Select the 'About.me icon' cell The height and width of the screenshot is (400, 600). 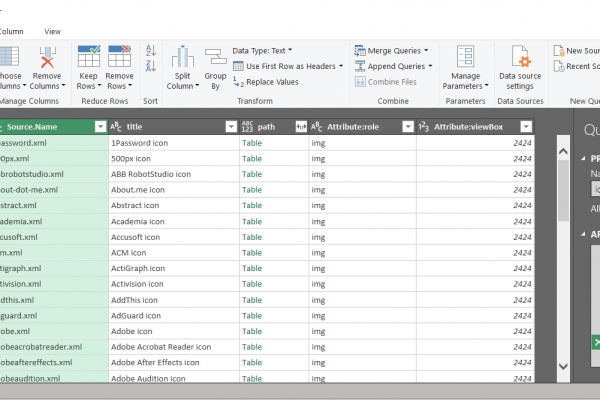(174, 190)
